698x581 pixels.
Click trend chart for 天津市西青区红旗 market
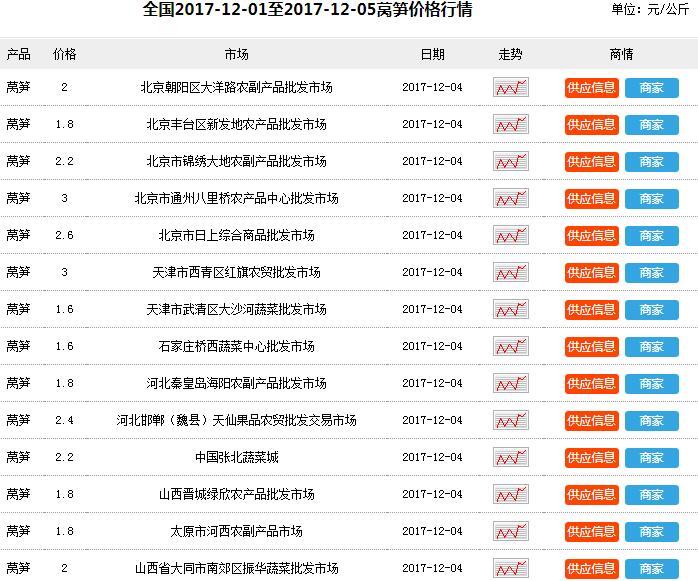tap(511, 273)
